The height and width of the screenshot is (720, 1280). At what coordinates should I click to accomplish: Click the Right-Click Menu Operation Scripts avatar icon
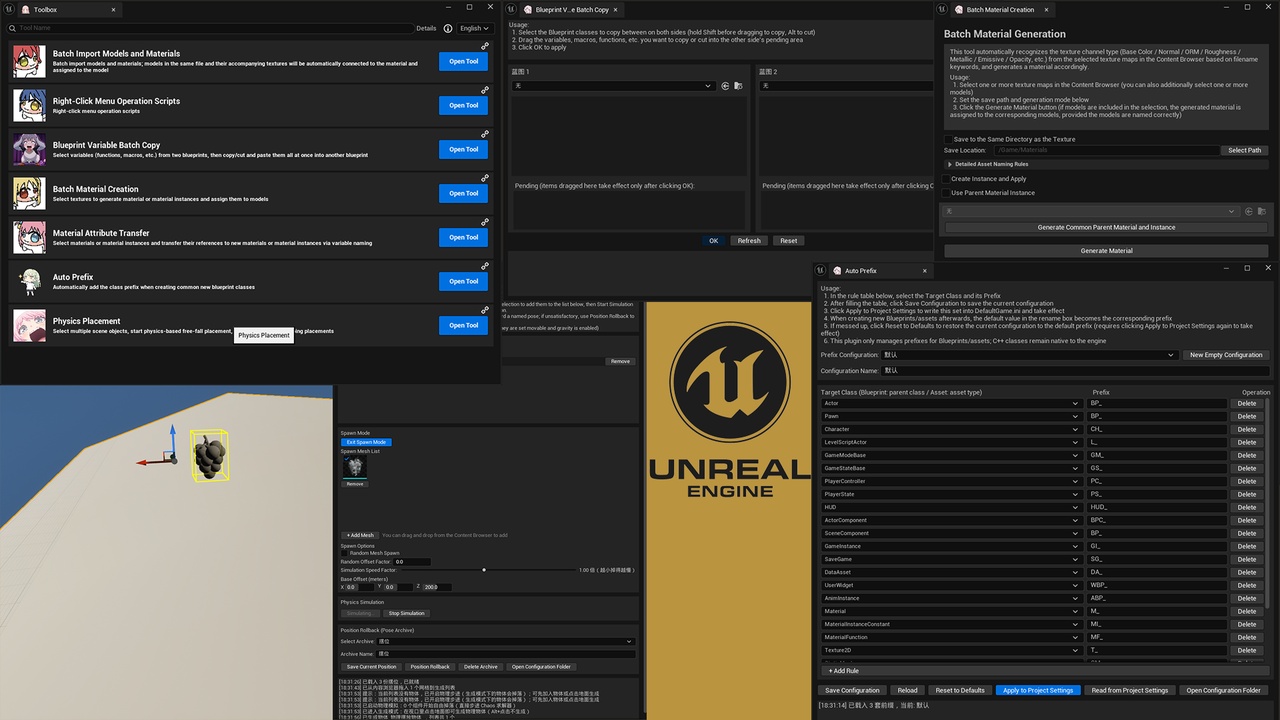[x=29, y=105]
